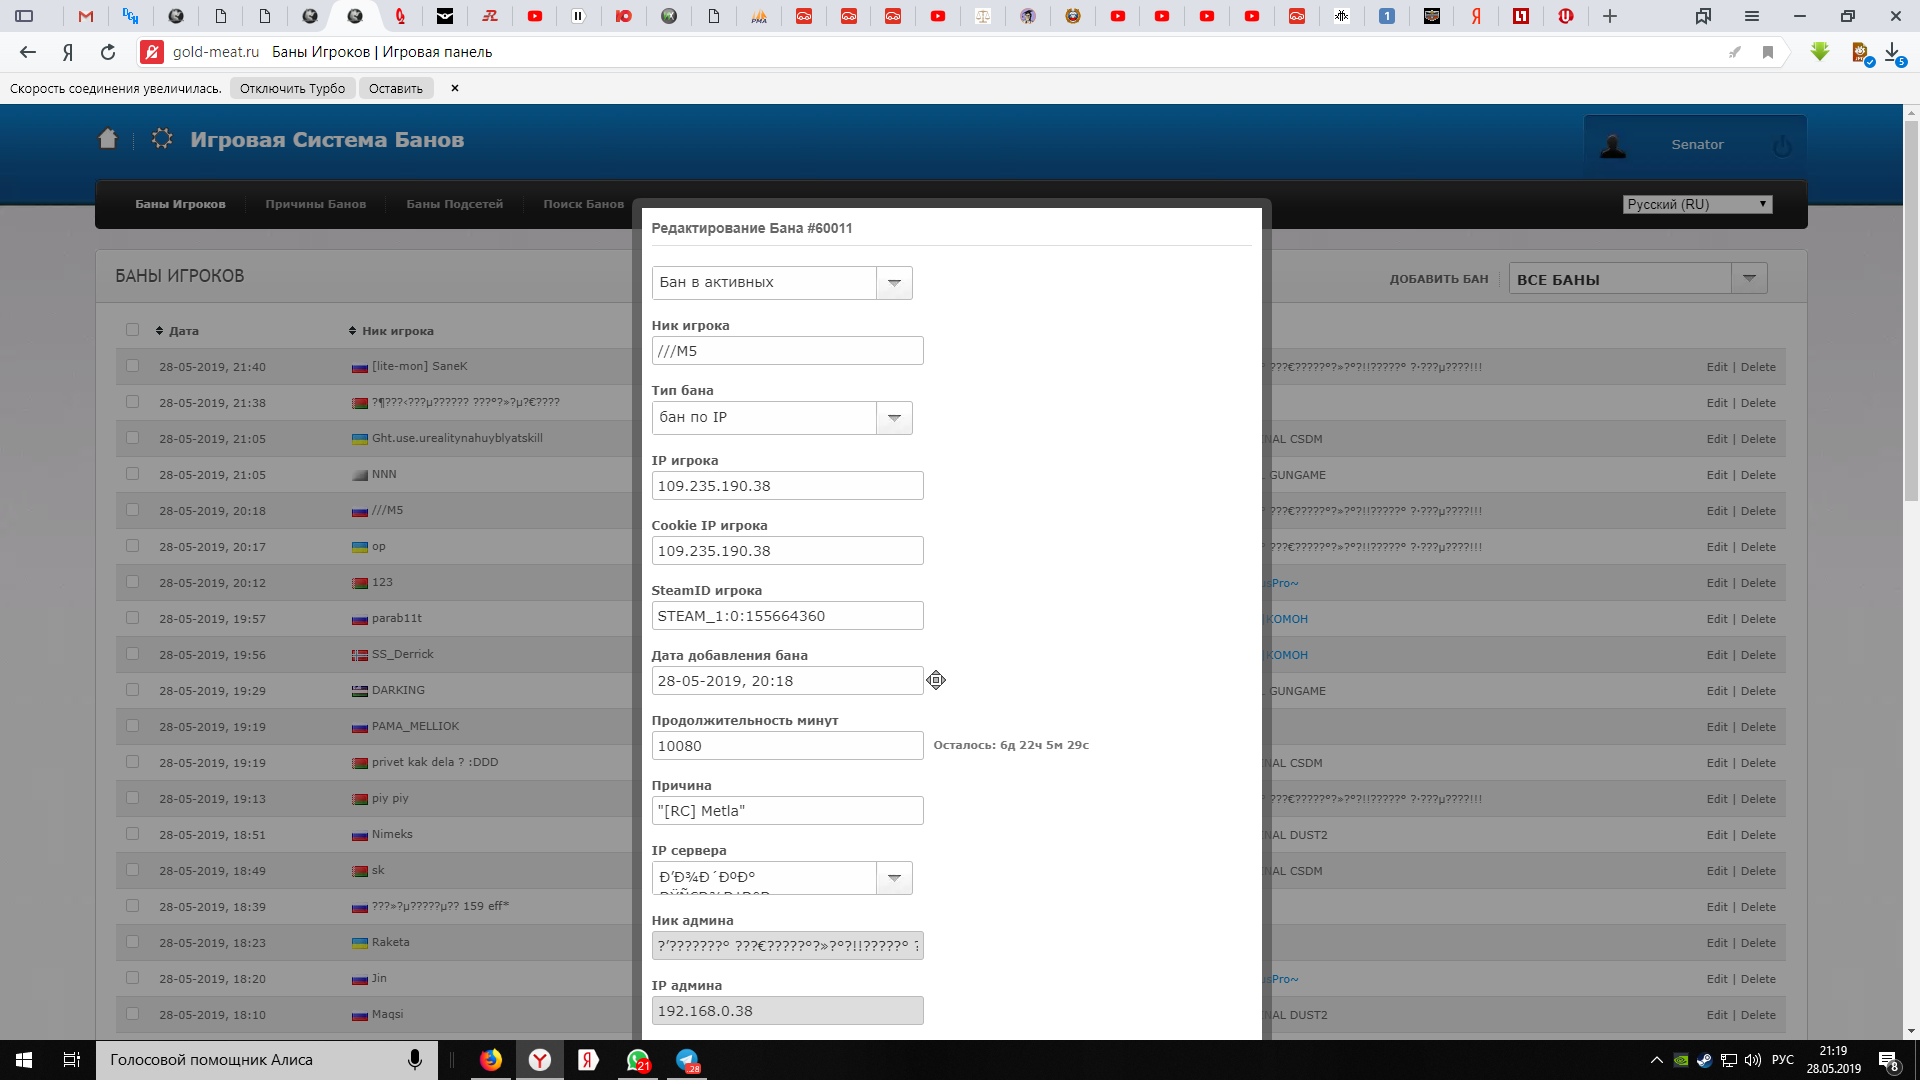Image resolution: width=1920 pixels, height=1084 pixels.
Task: Sort table by Ник игрока column
Action: pyautogui.click(x=391, y=331)
